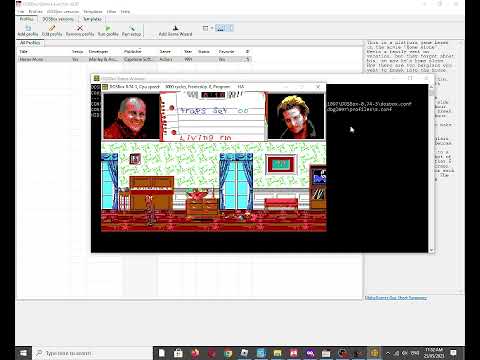
Task: Sort by the Status column header
Action: (x=204, y=52)
